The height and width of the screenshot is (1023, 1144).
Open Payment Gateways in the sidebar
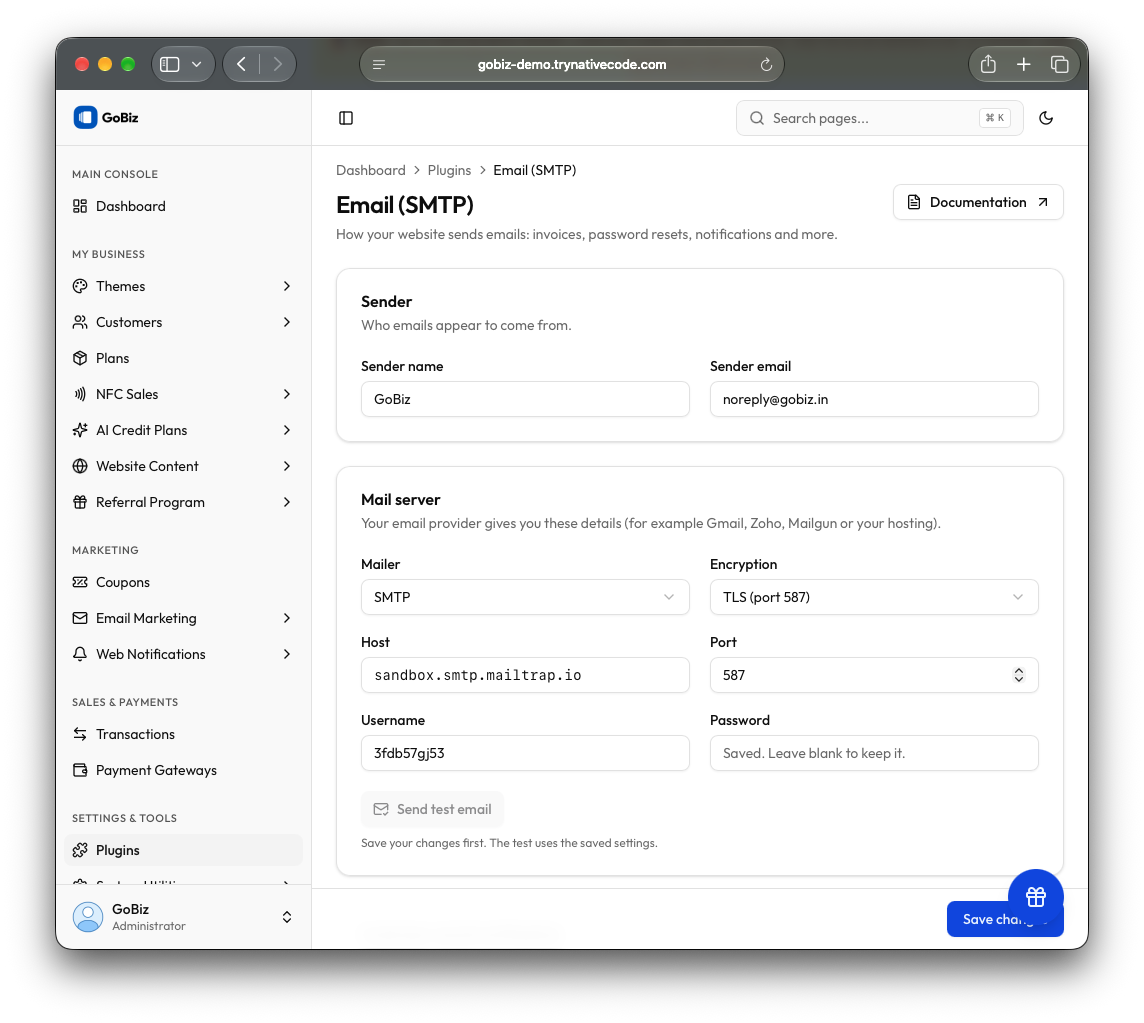[x=184, y=771]
